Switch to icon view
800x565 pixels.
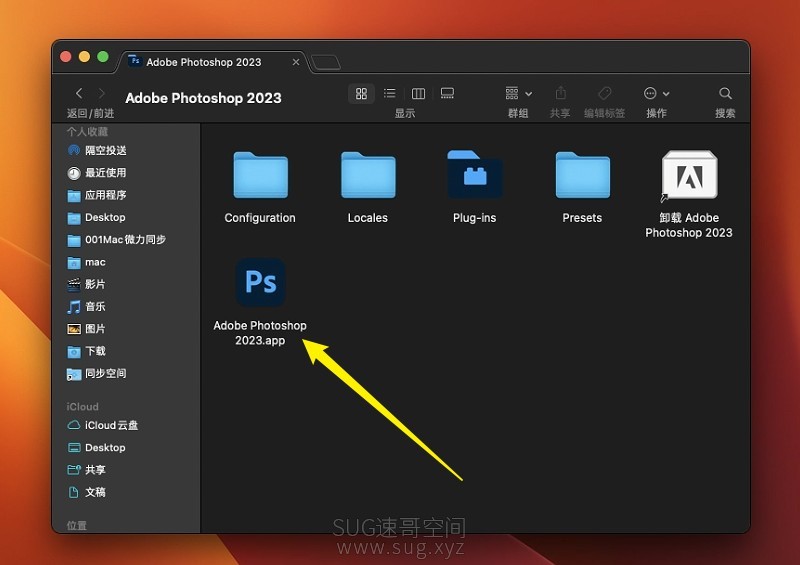point(361,93)
